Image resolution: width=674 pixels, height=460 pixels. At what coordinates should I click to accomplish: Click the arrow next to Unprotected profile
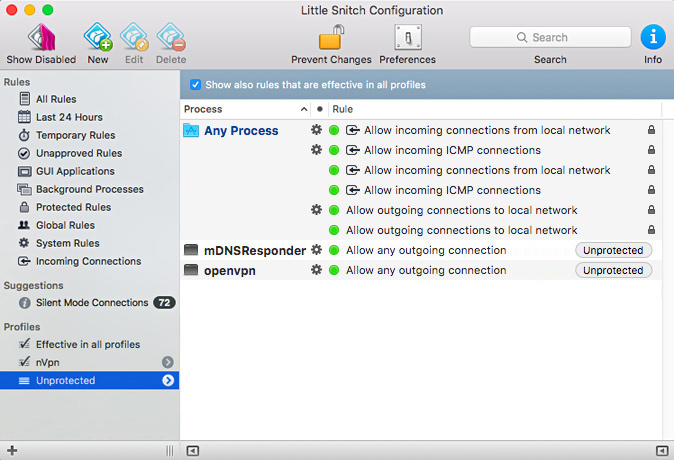tap(168, 380)
